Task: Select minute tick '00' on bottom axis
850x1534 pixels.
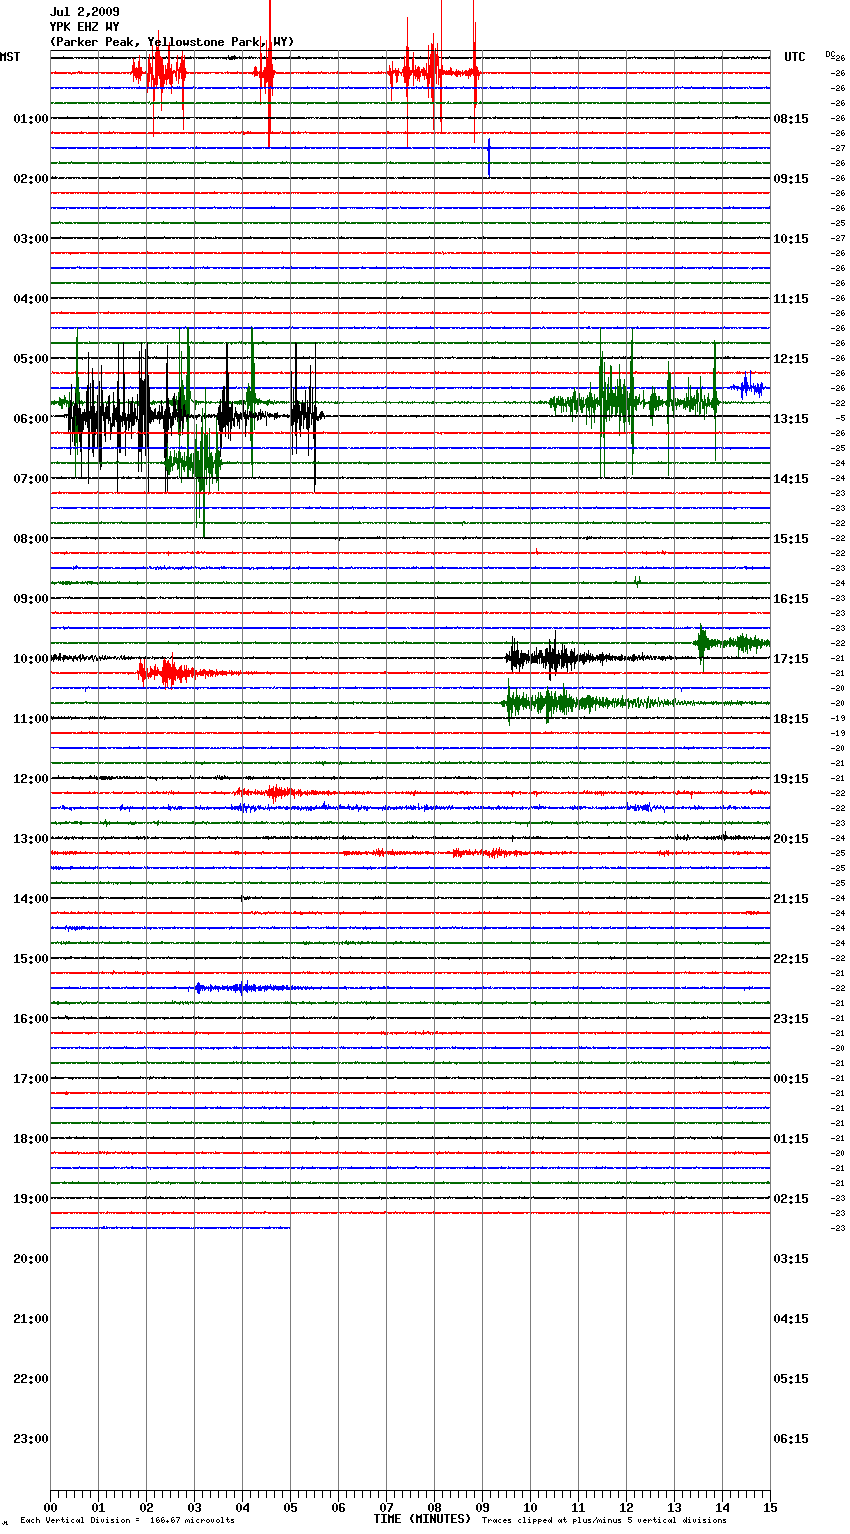Action: (50, 1507)
